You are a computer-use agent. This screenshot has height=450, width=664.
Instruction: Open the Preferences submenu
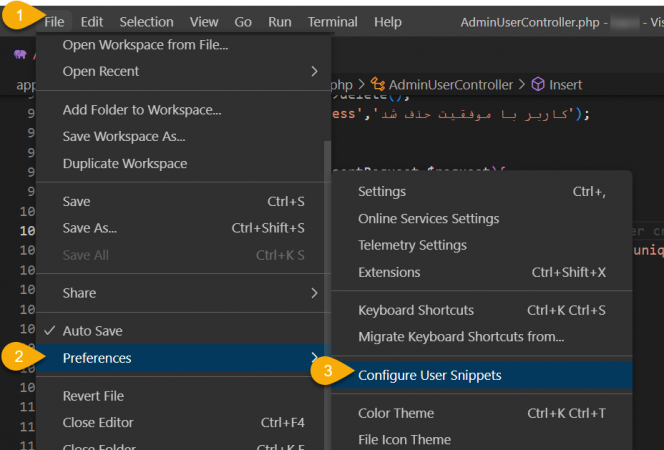[x=97, y=358]
